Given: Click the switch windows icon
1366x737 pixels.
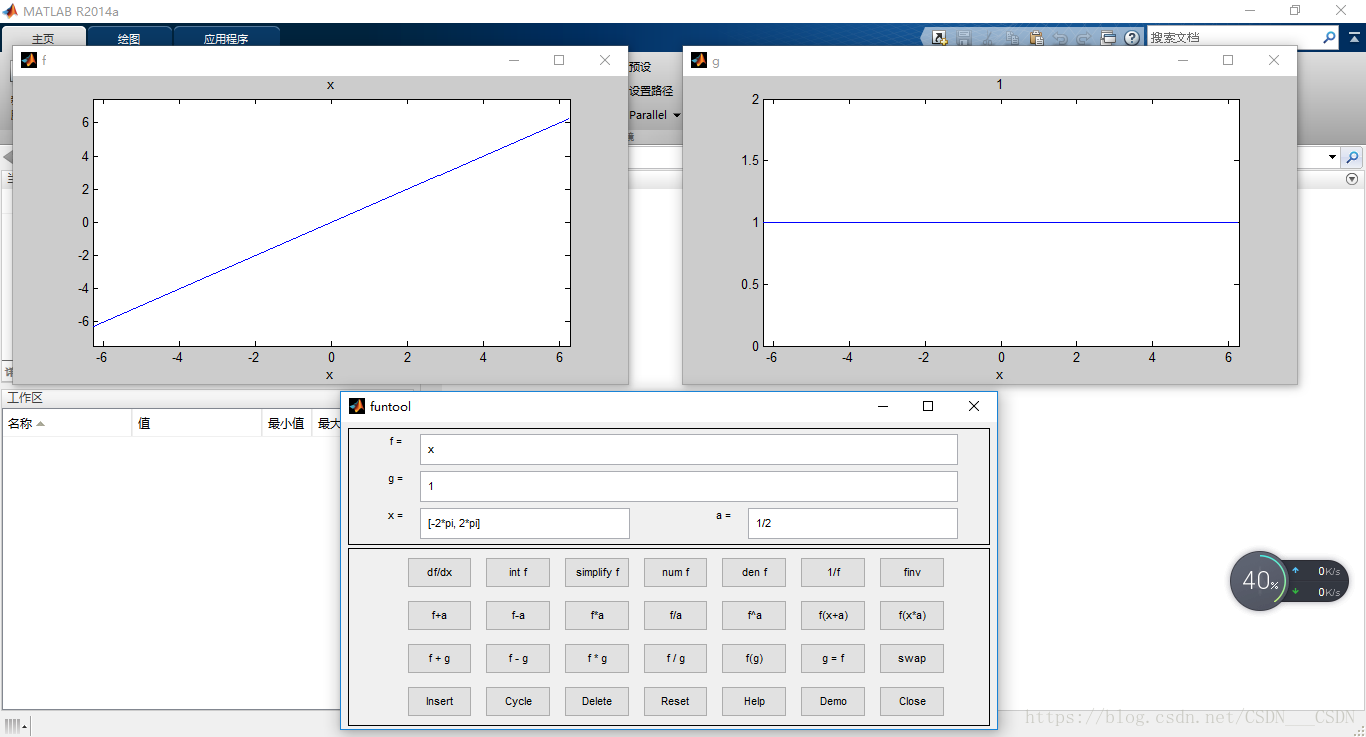Looking at the screenshot, I should (1108, 38).
